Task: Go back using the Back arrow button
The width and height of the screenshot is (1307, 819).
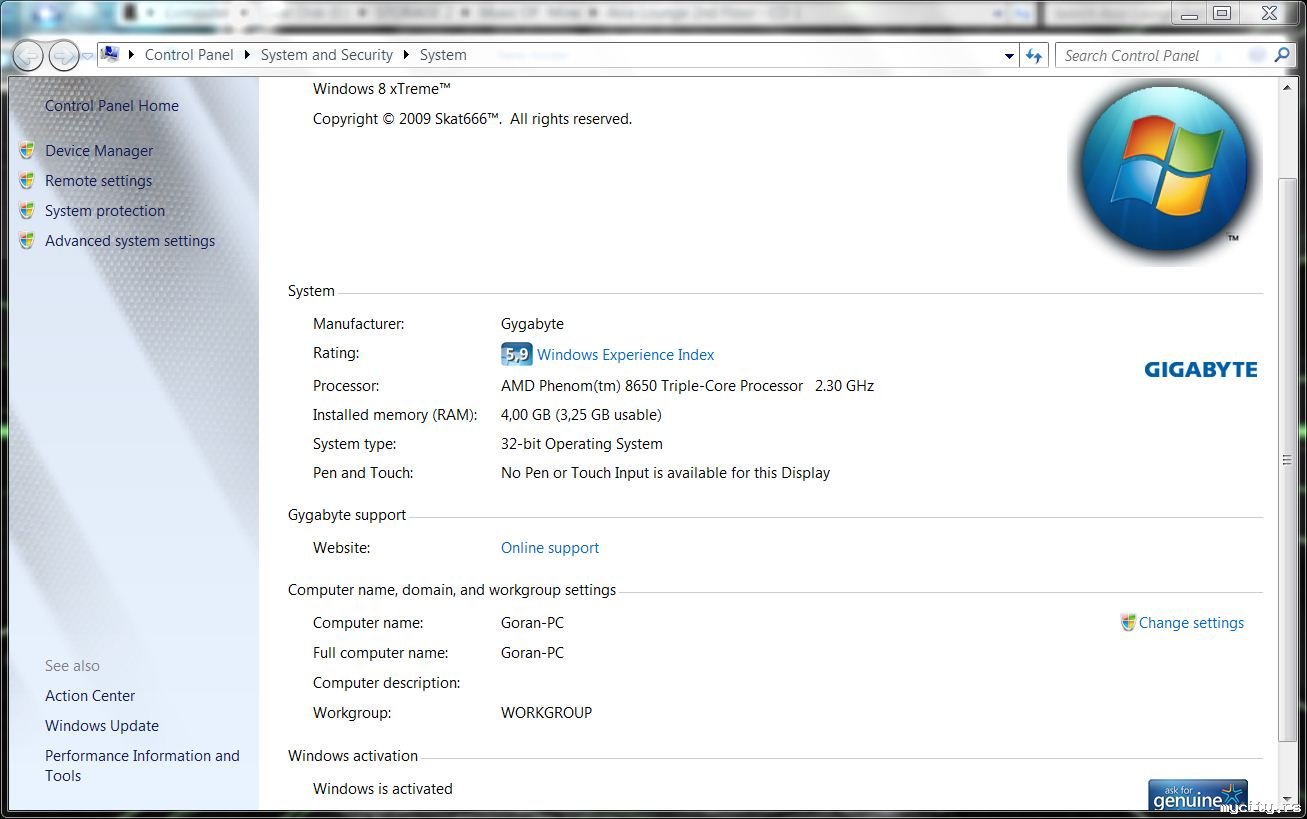Action: click(28, 56)
